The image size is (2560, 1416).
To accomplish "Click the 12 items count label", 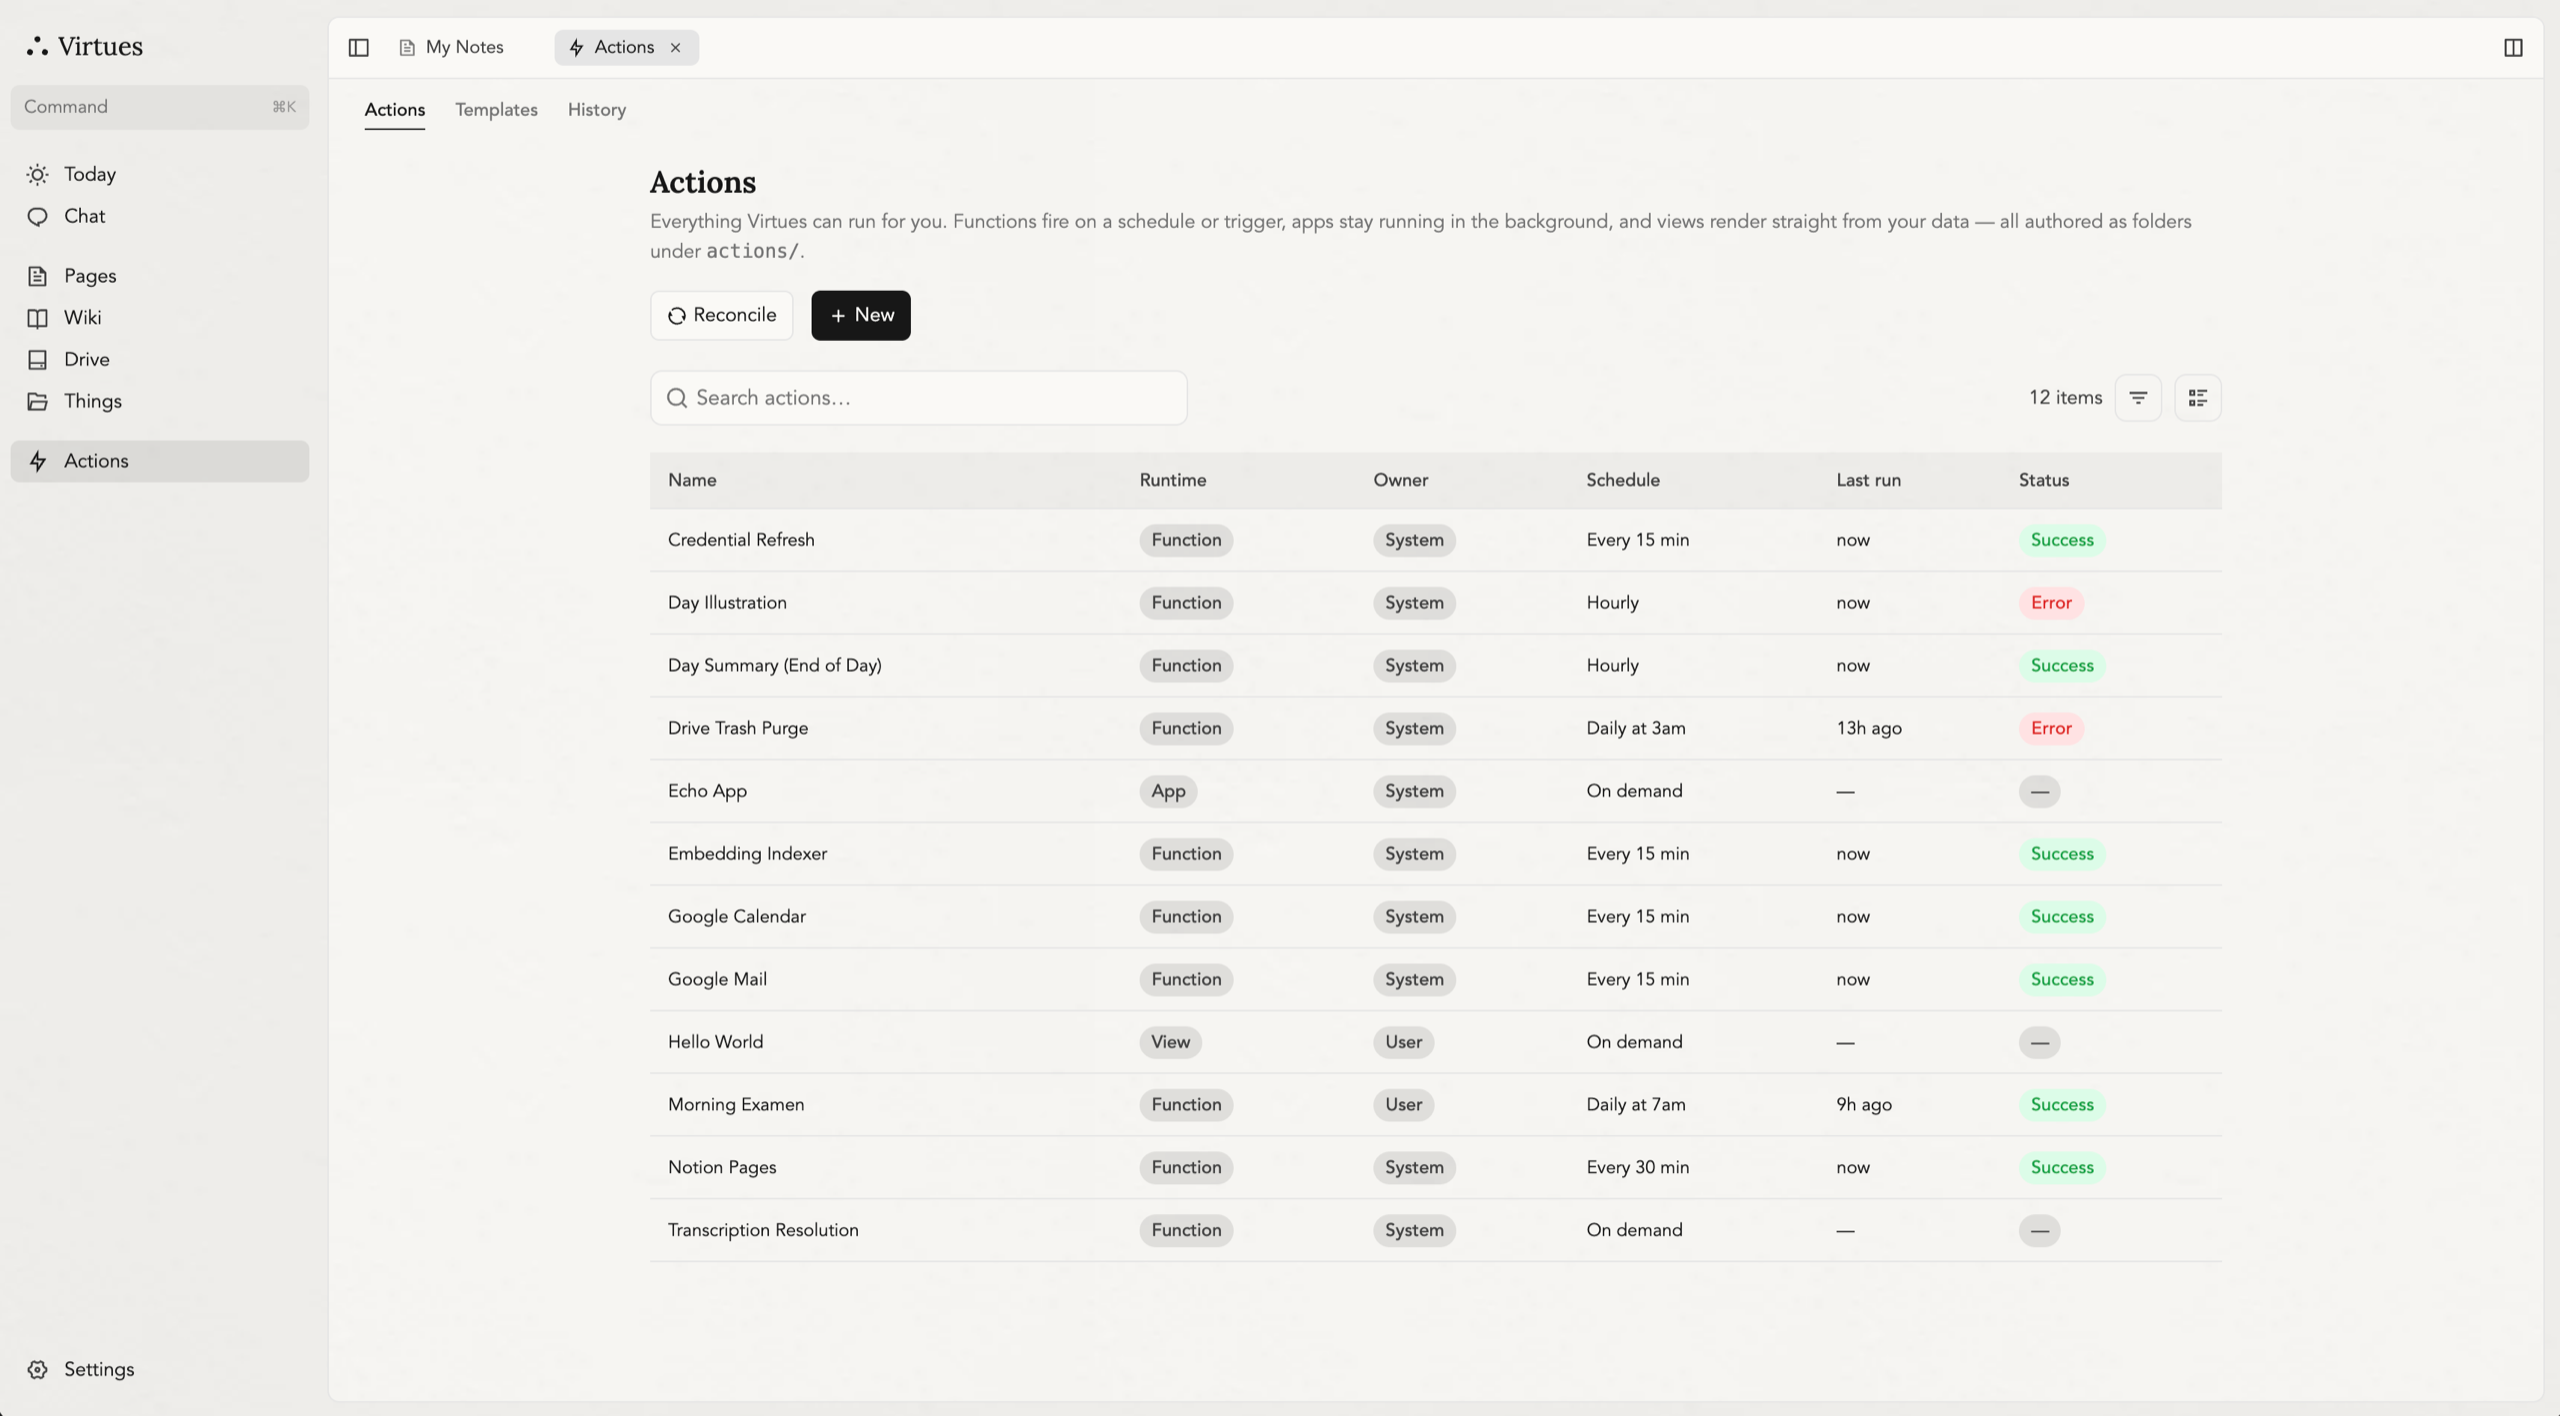I will click(x=2065, y=398).
